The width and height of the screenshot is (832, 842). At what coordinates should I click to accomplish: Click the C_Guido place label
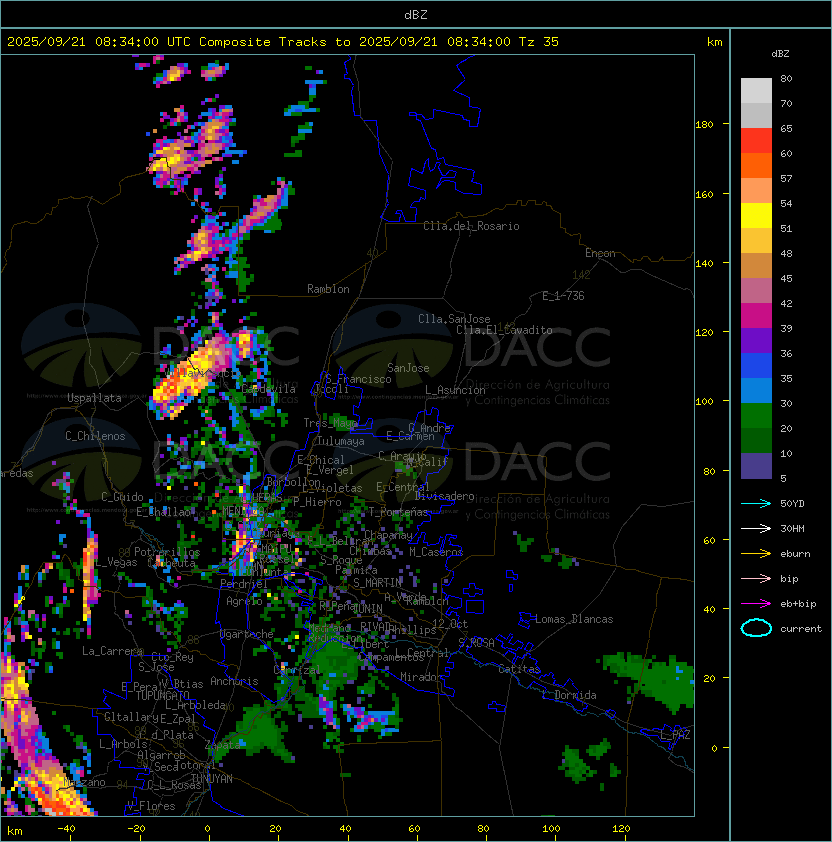tap(122, 497)
